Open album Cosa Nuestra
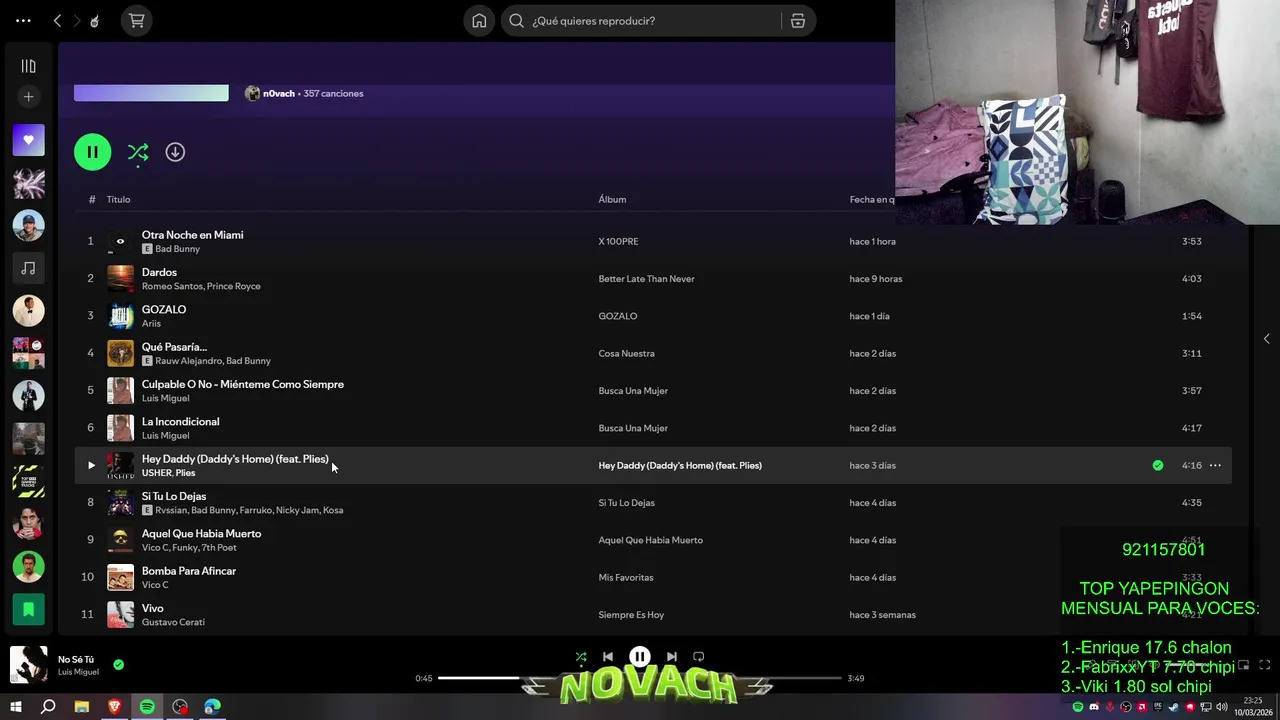Viewport: 1280px width, 720px height. pyautogui.click(x=626, y=353)
